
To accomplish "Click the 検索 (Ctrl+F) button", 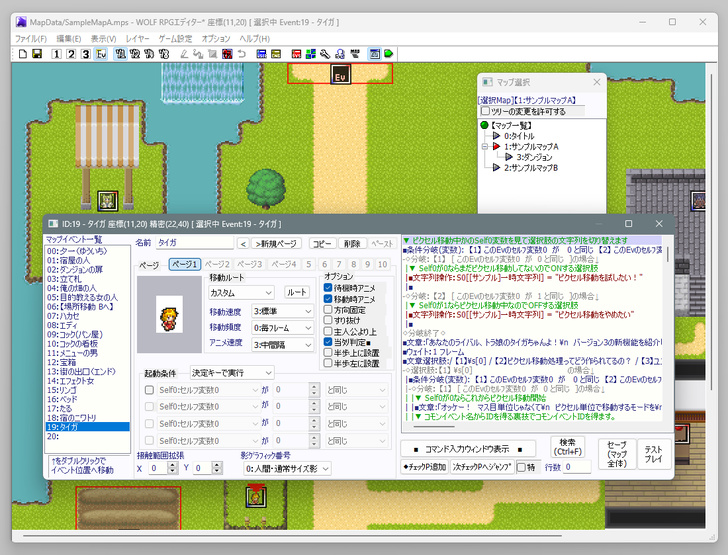I will point(567,447).
